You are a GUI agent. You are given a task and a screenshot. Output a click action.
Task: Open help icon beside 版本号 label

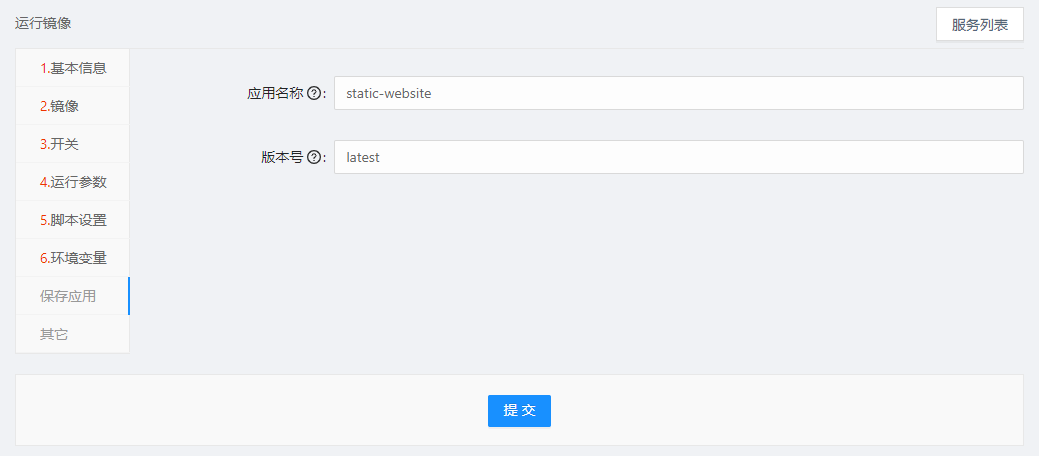[x=314, y=157]
